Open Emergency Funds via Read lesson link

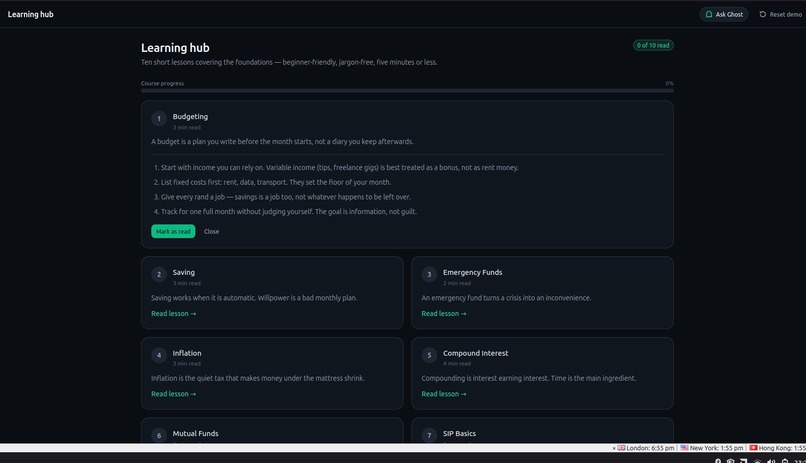pyautogui.click(x=444, y=313)
